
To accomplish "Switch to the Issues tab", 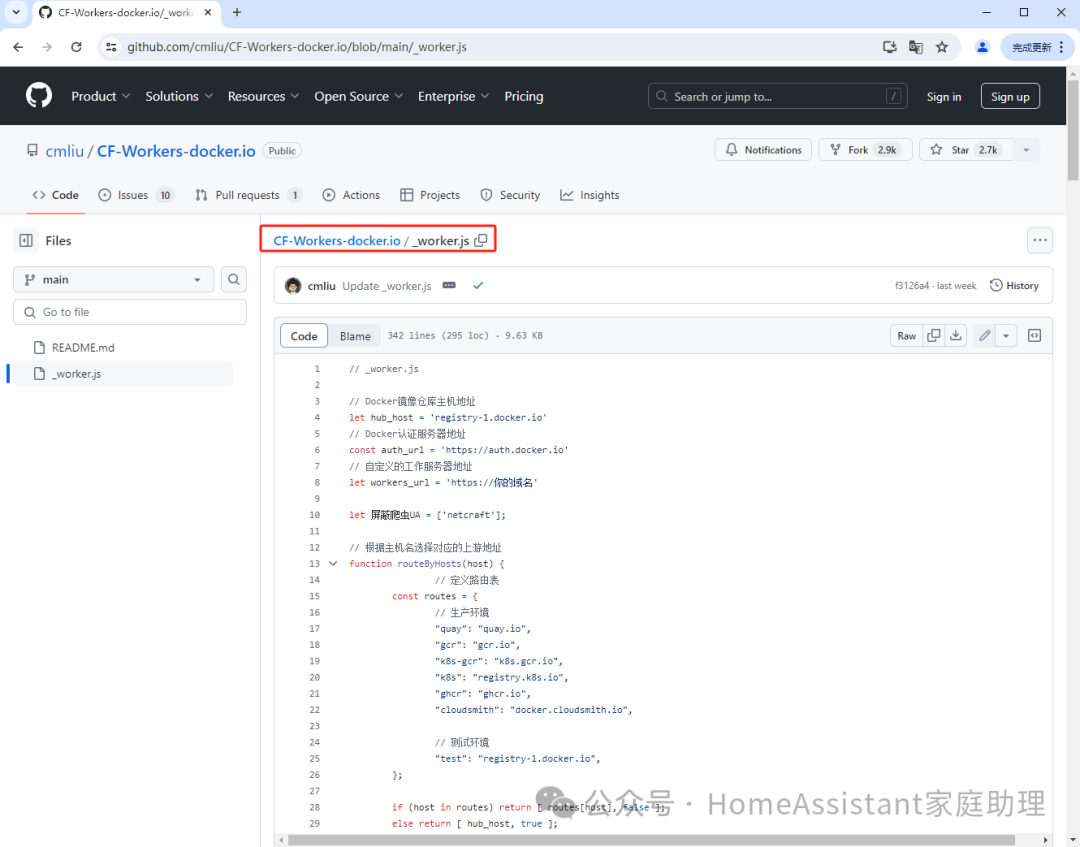I will [x=136, y=195].
